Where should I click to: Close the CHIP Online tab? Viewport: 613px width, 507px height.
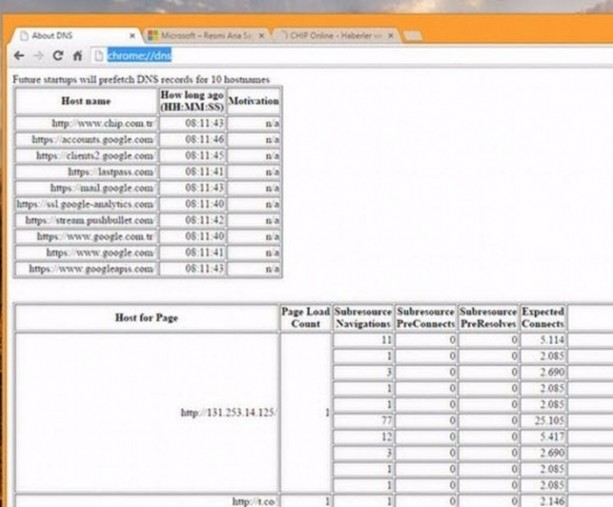(x=389, y=35)
